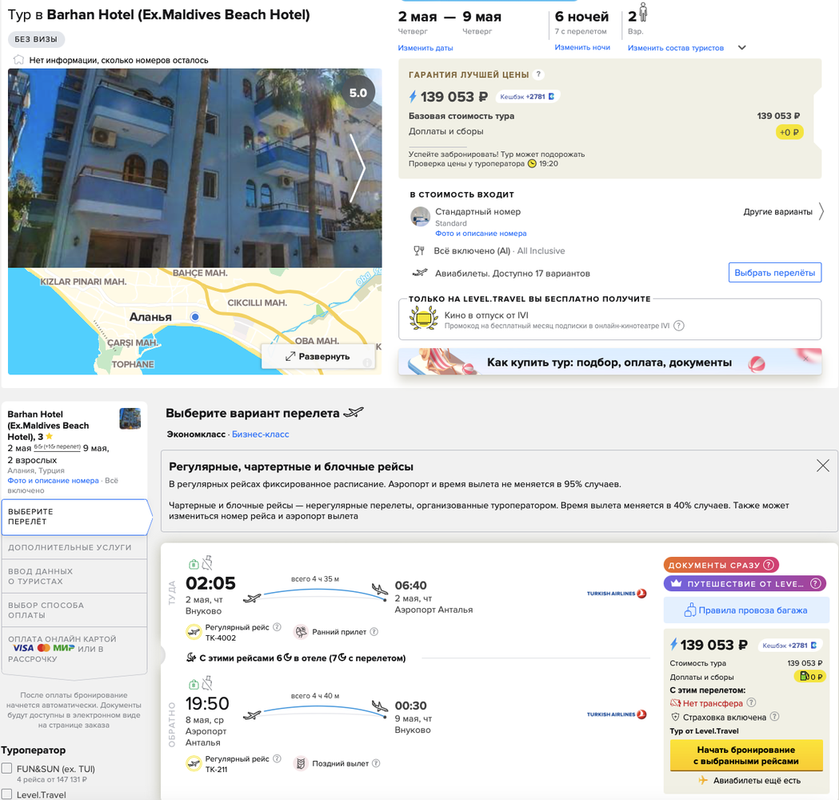Select the Выбор способа оплаты step

coord(74,610)
